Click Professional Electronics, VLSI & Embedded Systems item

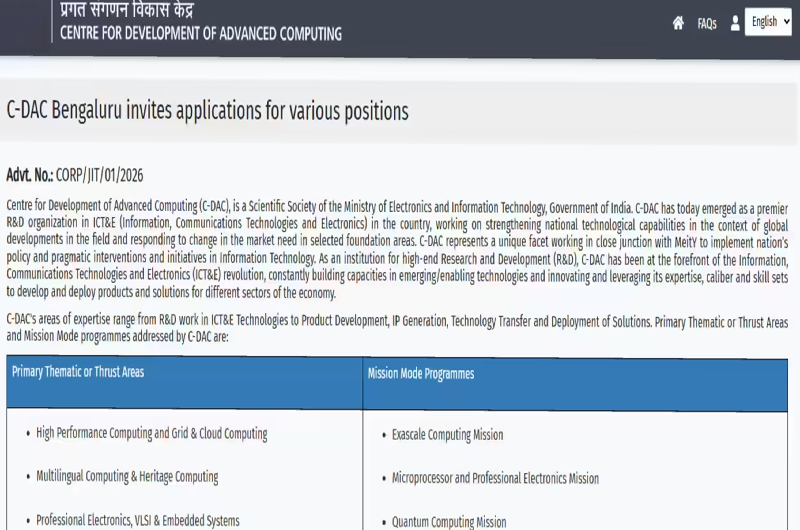pos(138,520)
